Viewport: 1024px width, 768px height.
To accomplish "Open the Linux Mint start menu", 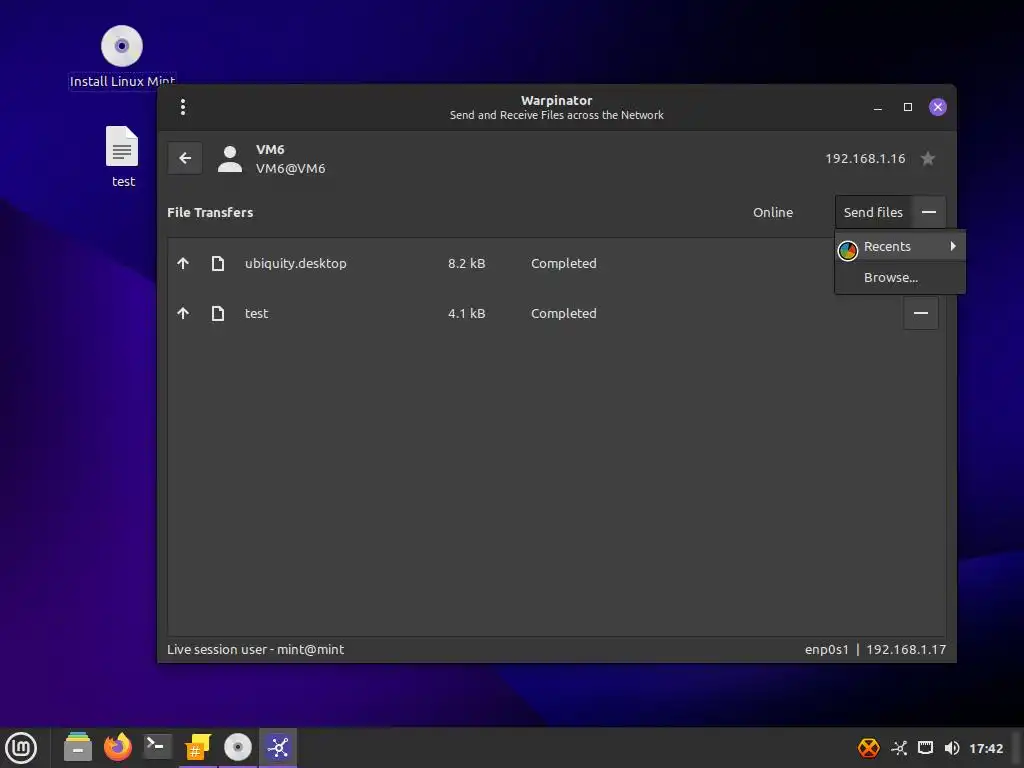I will coord(22,748).
